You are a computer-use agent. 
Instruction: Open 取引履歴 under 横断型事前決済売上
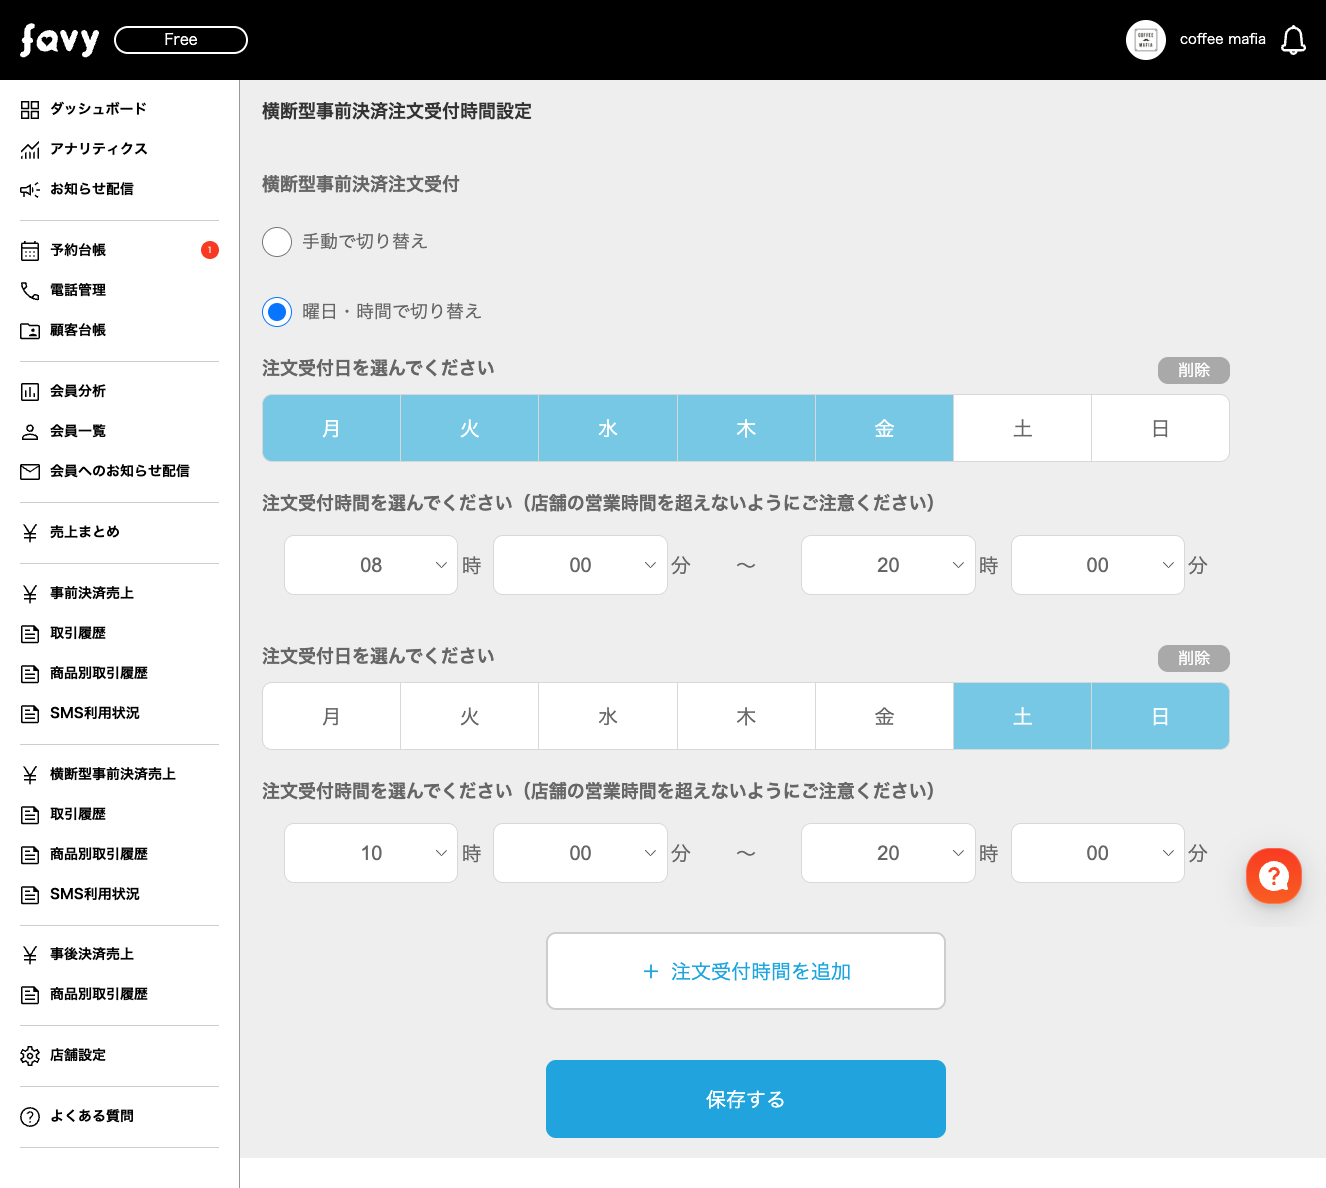pos(78,814)
